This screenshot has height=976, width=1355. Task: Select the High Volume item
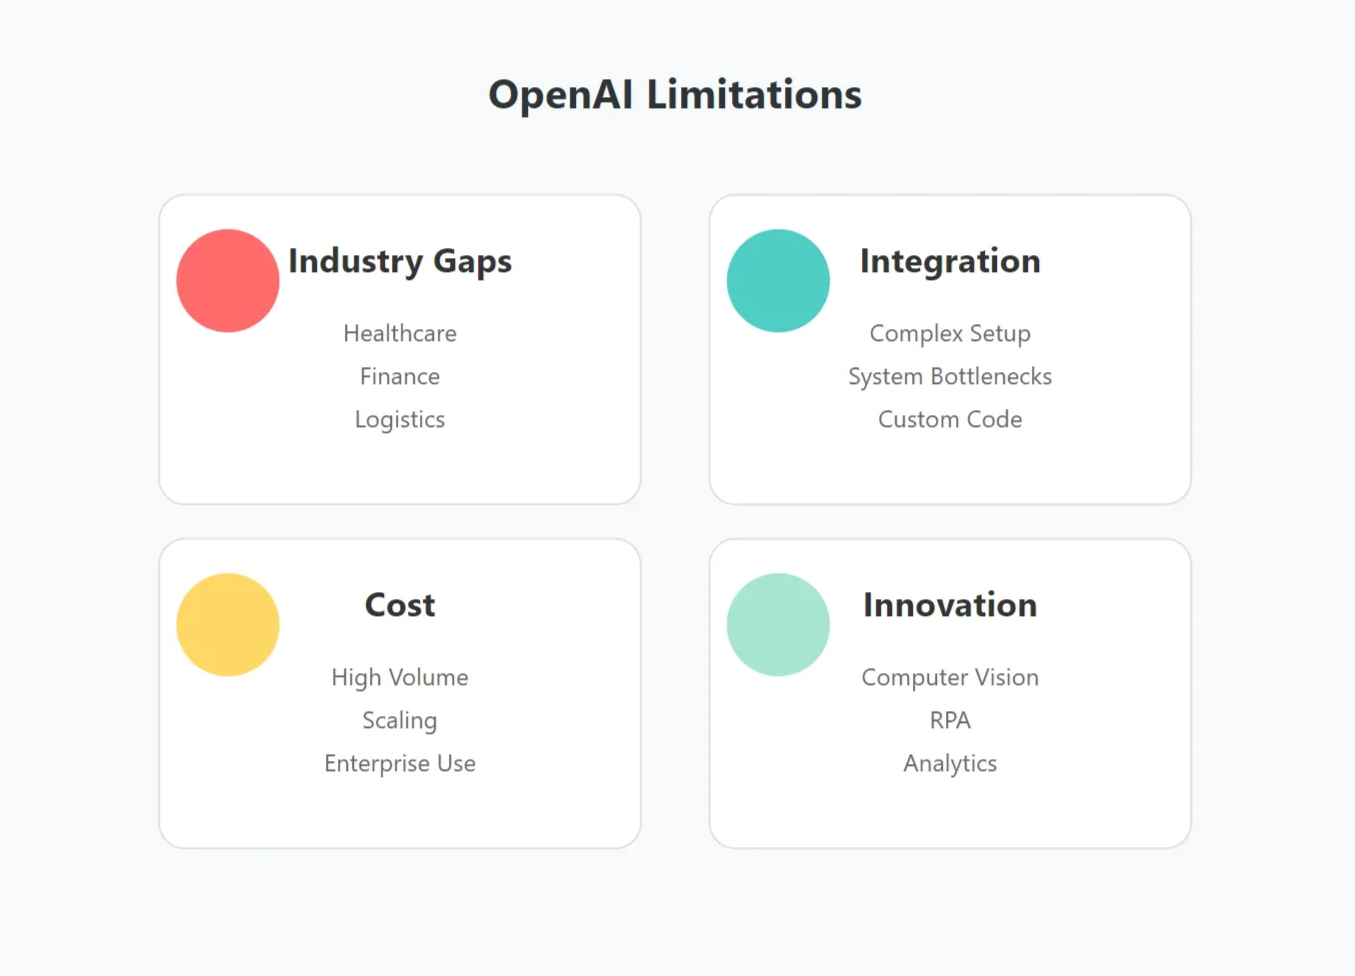point(400,678)
